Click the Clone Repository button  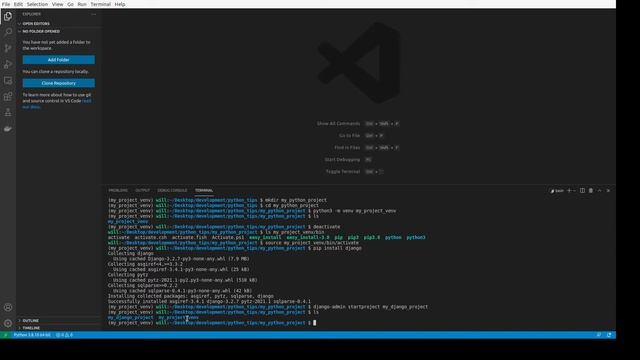pyautogui.click(x=58, y=83)
